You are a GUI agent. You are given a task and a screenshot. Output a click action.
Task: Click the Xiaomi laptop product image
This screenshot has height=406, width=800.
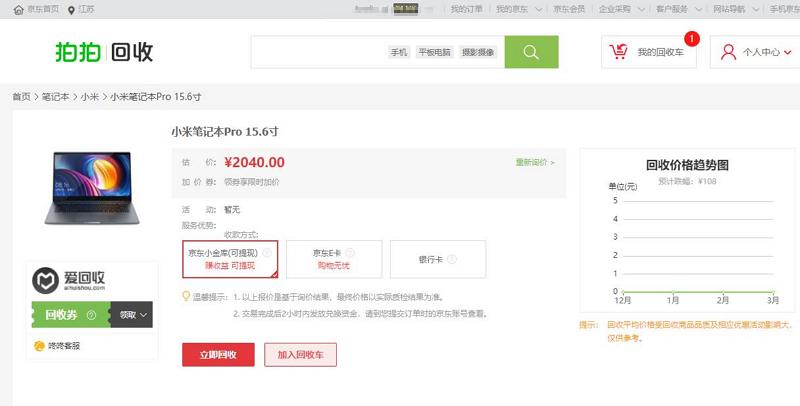92,188
